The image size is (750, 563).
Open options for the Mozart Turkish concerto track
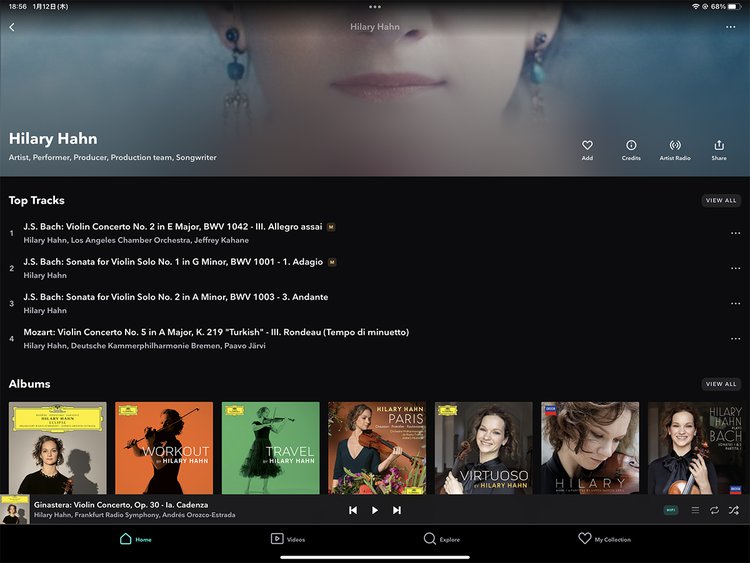tap(735, 339)
